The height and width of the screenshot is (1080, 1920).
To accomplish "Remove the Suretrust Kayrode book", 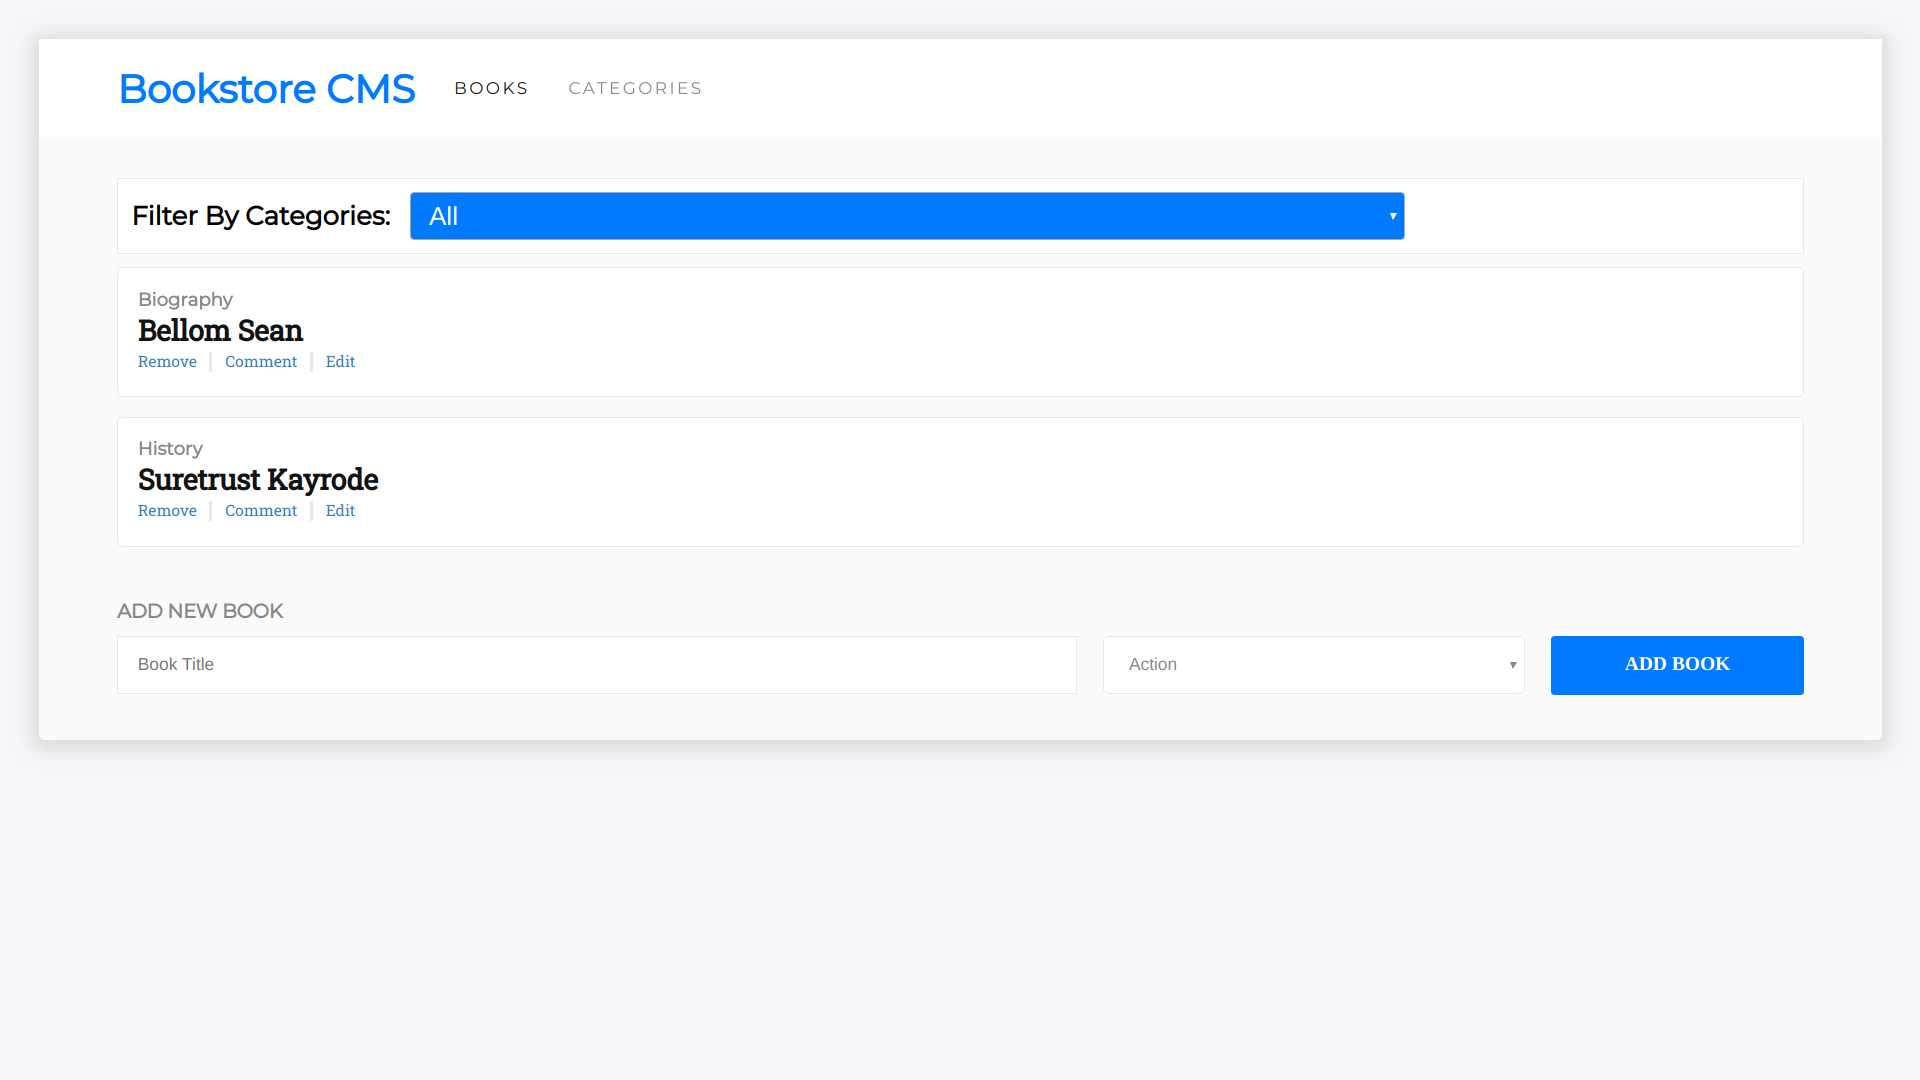I will tap(167, 511).
